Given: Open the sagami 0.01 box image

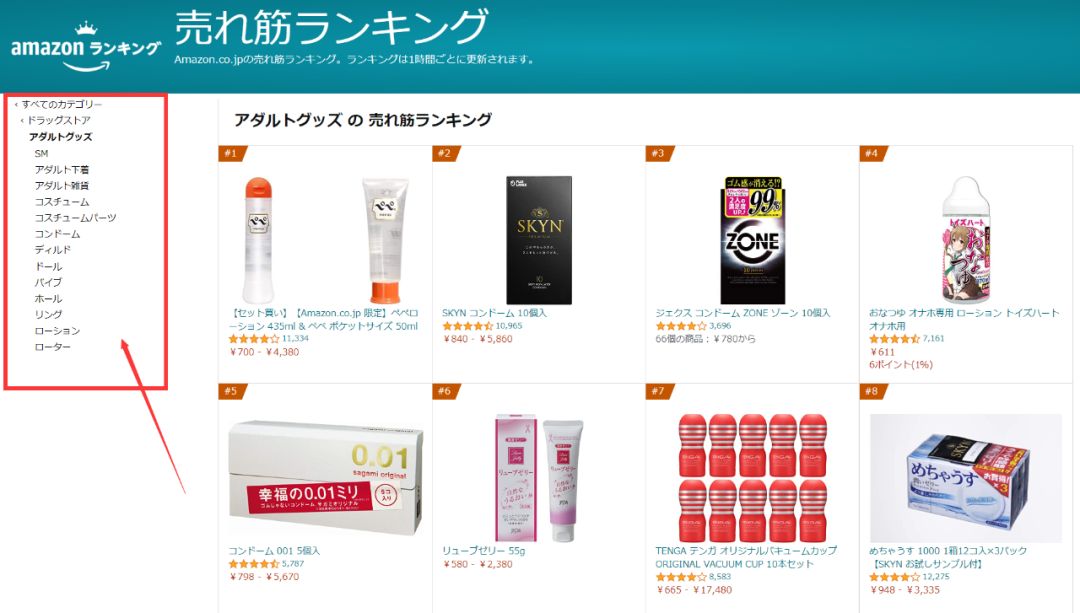Looking at the screenshot, I should point(326,477).
